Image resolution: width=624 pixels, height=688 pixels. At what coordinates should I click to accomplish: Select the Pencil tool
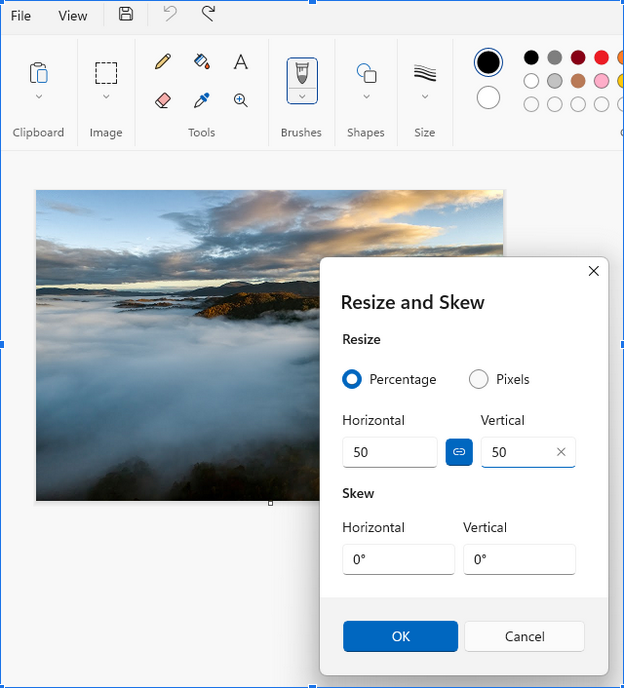[x=163, y=61]
